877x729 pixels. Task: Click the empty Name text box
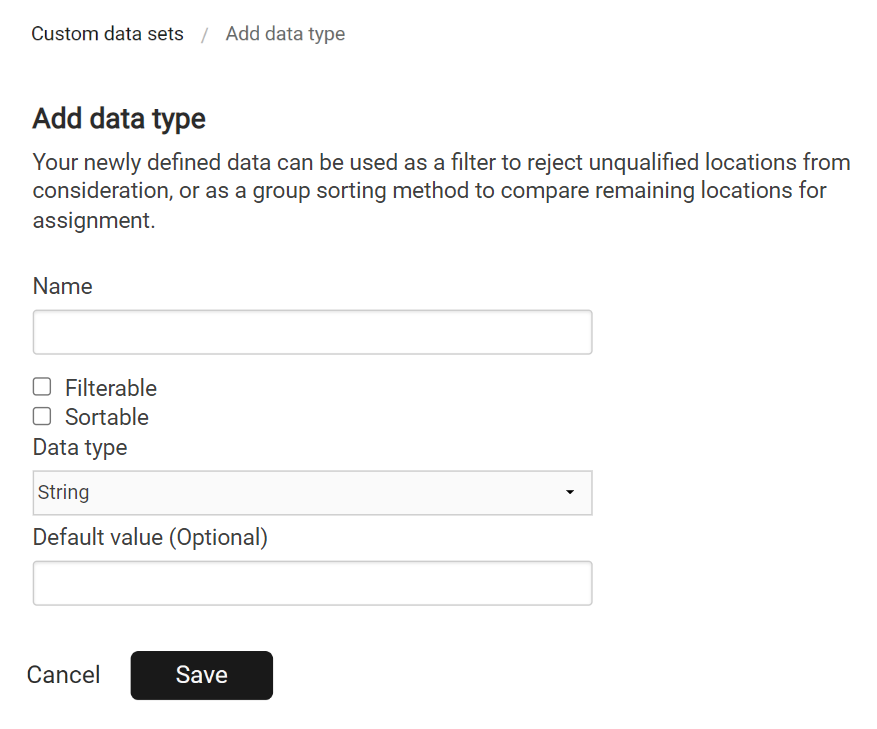coord(312,331)
